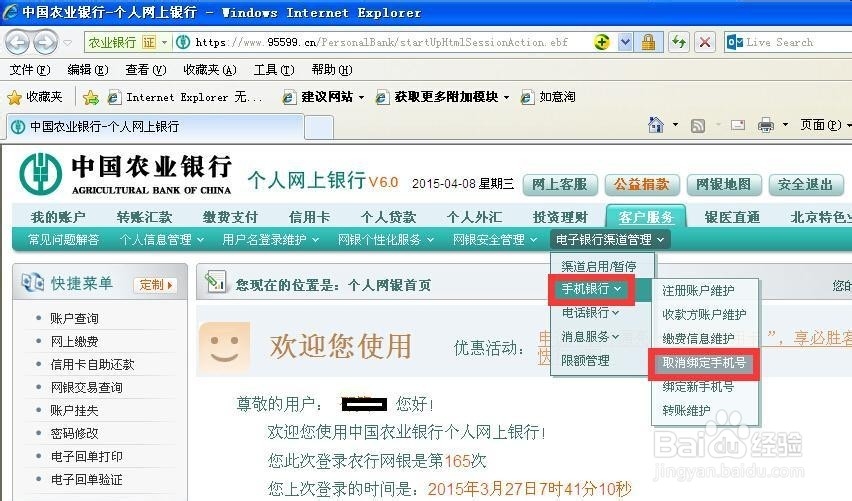
Task: Click the Refresh page icon
Action: [x=679, y=42]
